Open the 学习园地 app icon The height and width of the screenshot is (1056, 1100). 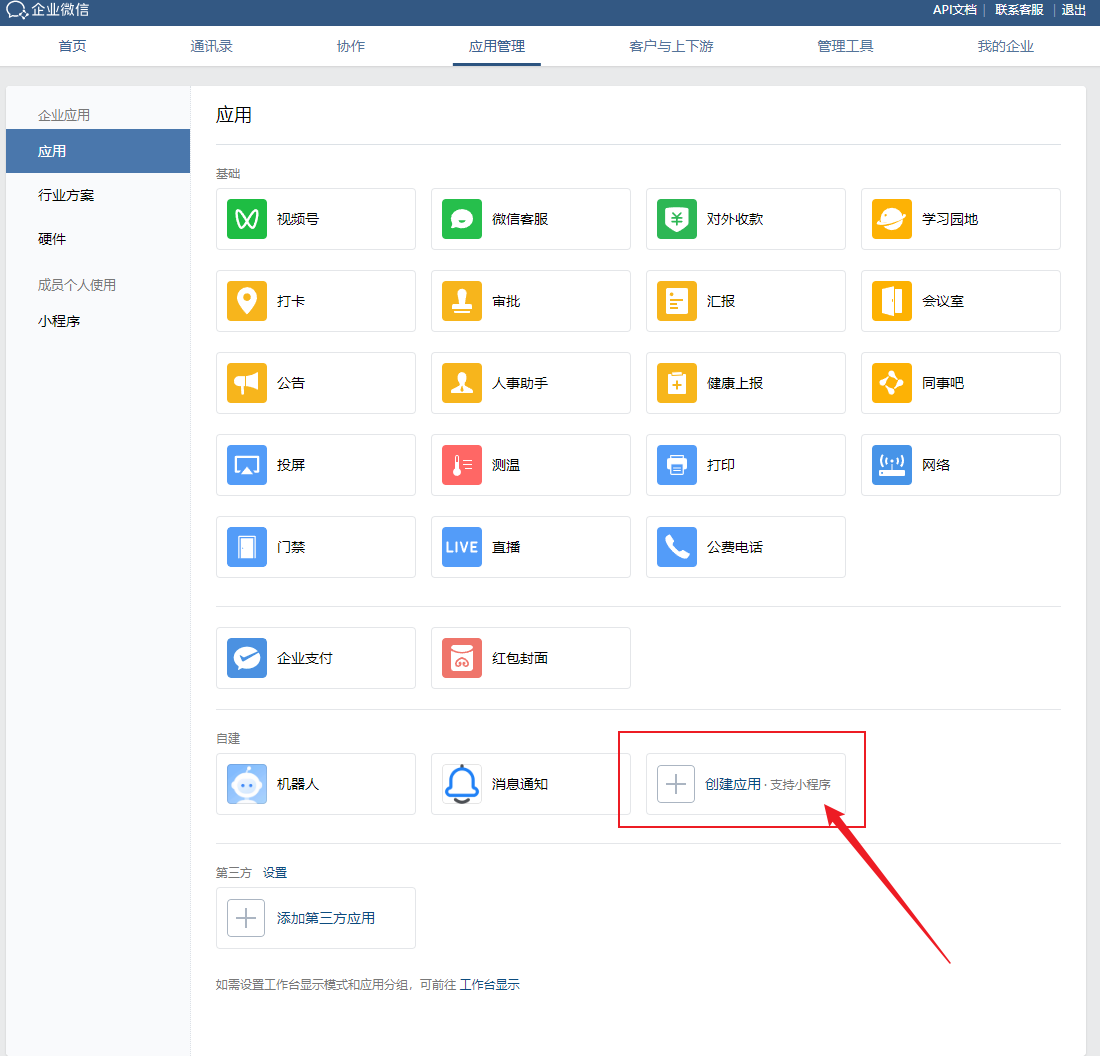tap(892, 219)
